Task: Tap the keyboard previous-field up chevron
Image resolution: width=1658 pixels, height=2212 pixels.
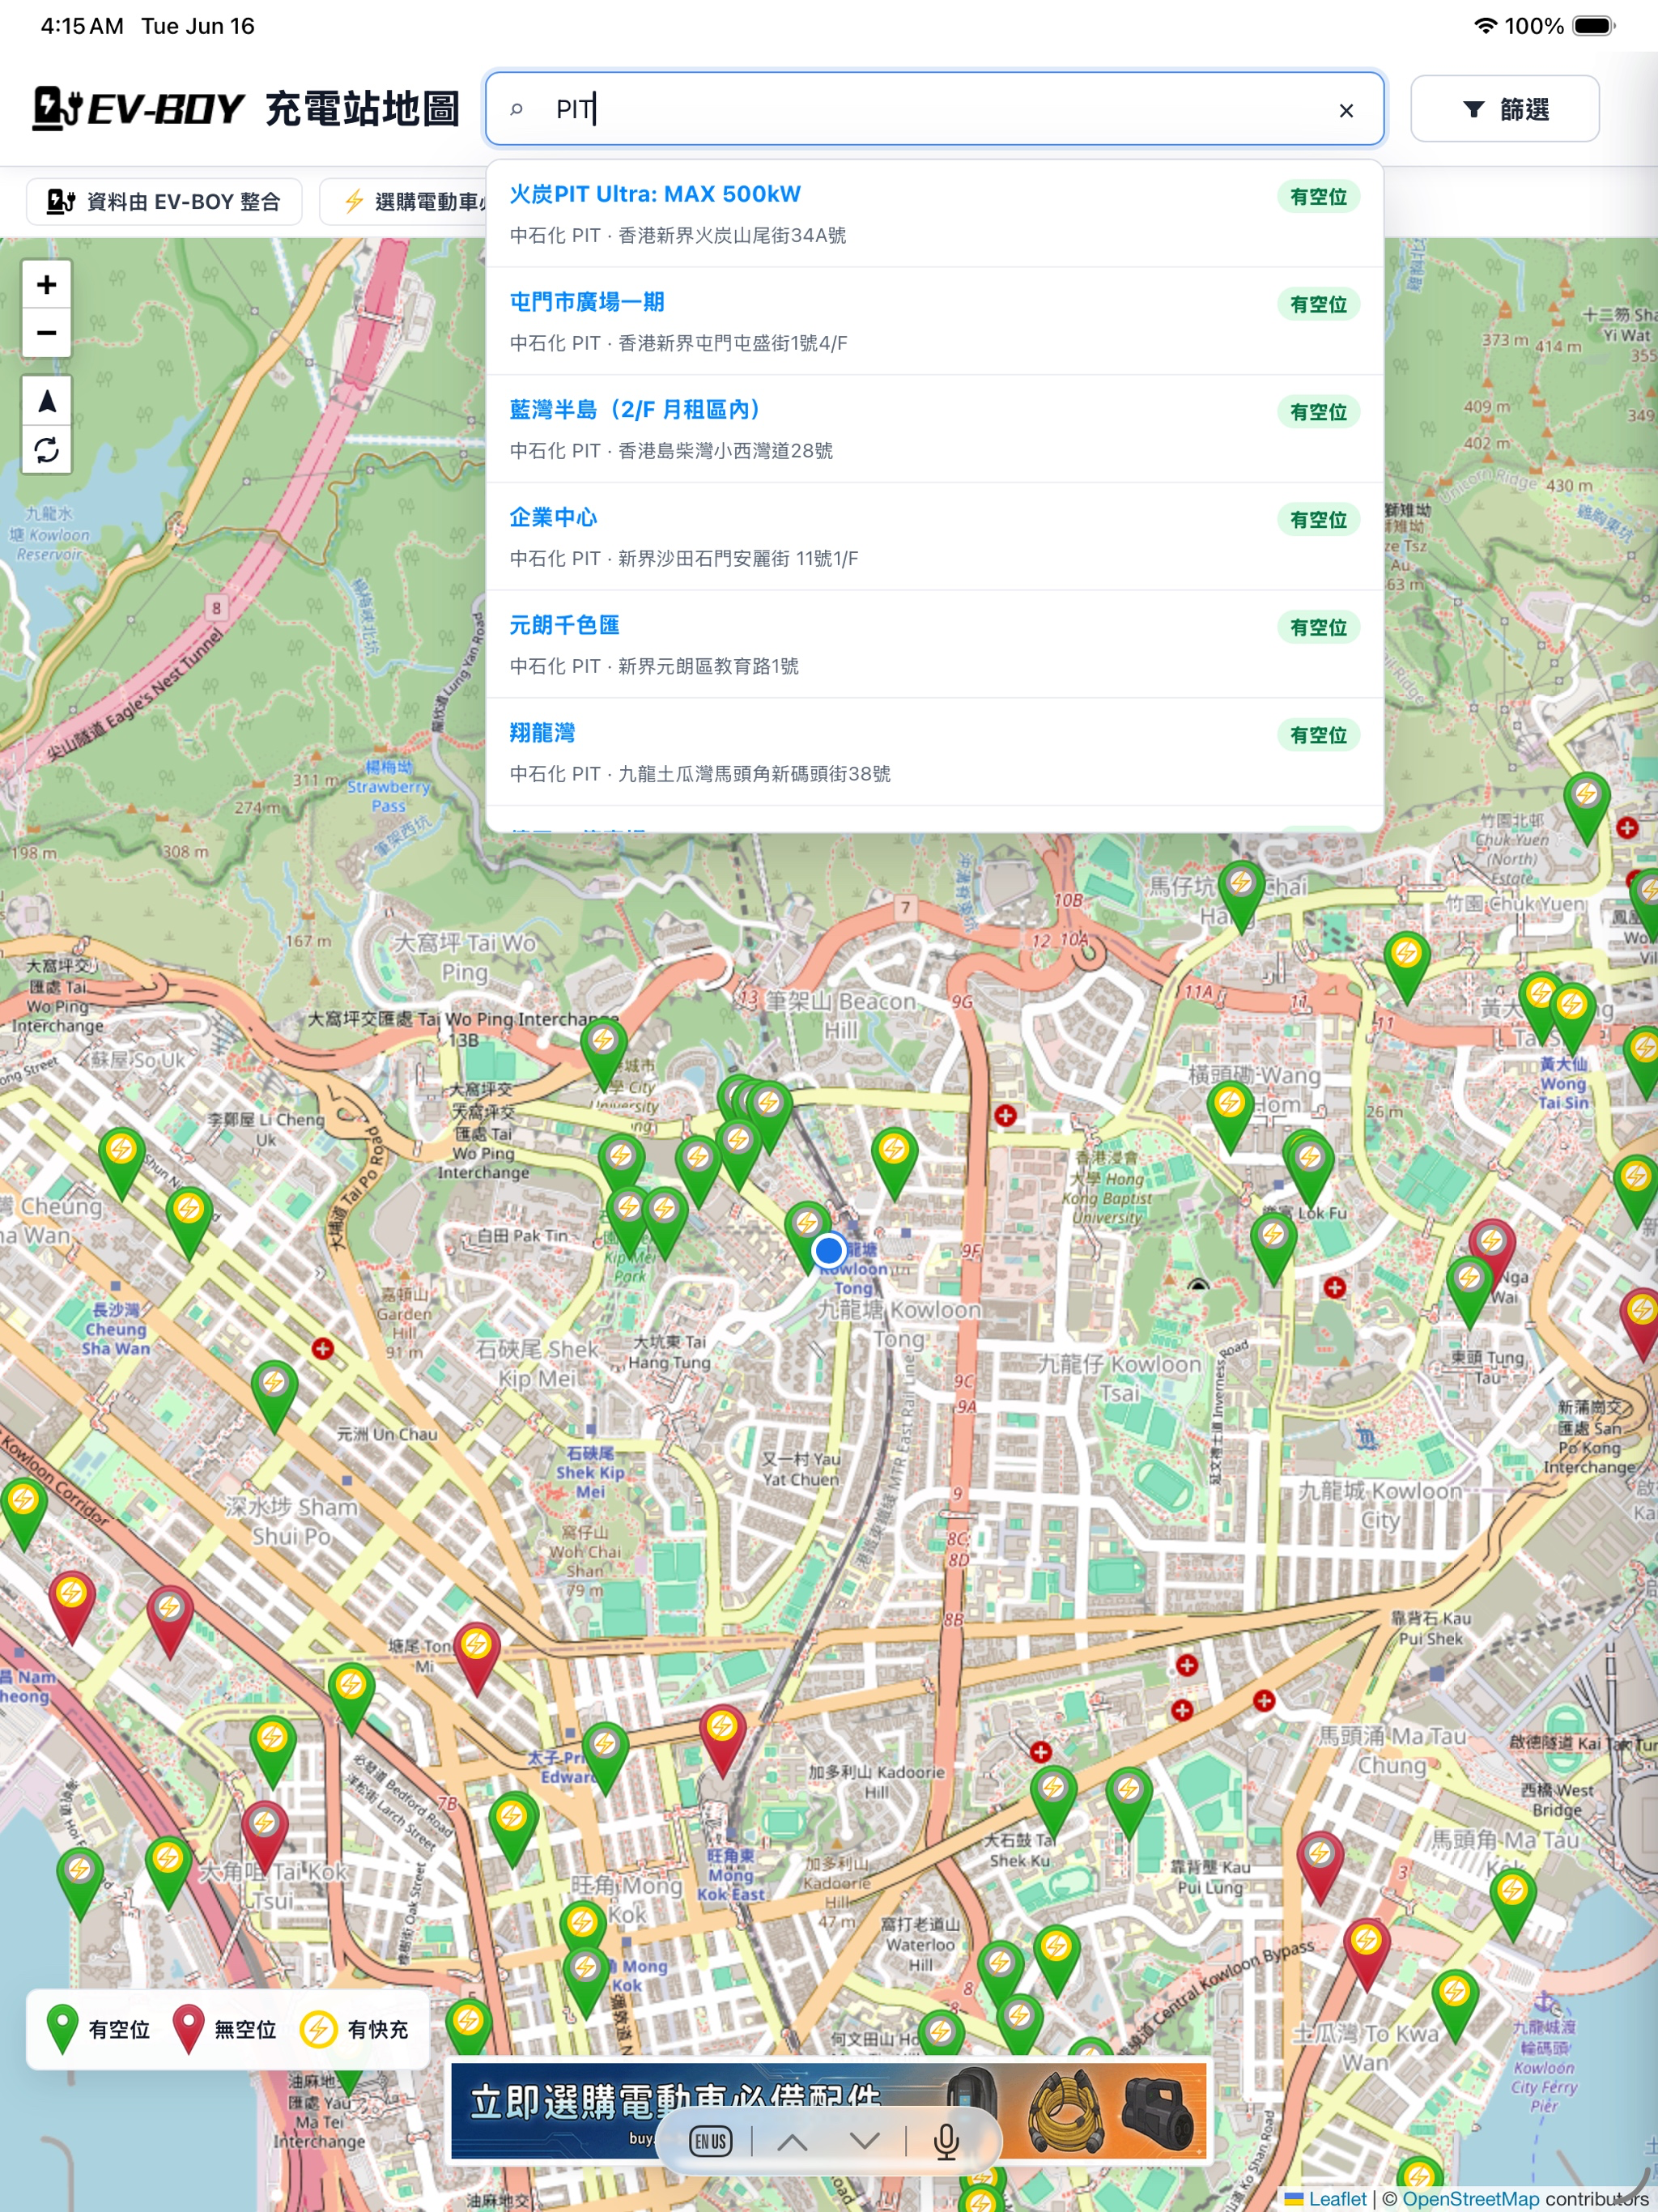Action: point(792,2141)
